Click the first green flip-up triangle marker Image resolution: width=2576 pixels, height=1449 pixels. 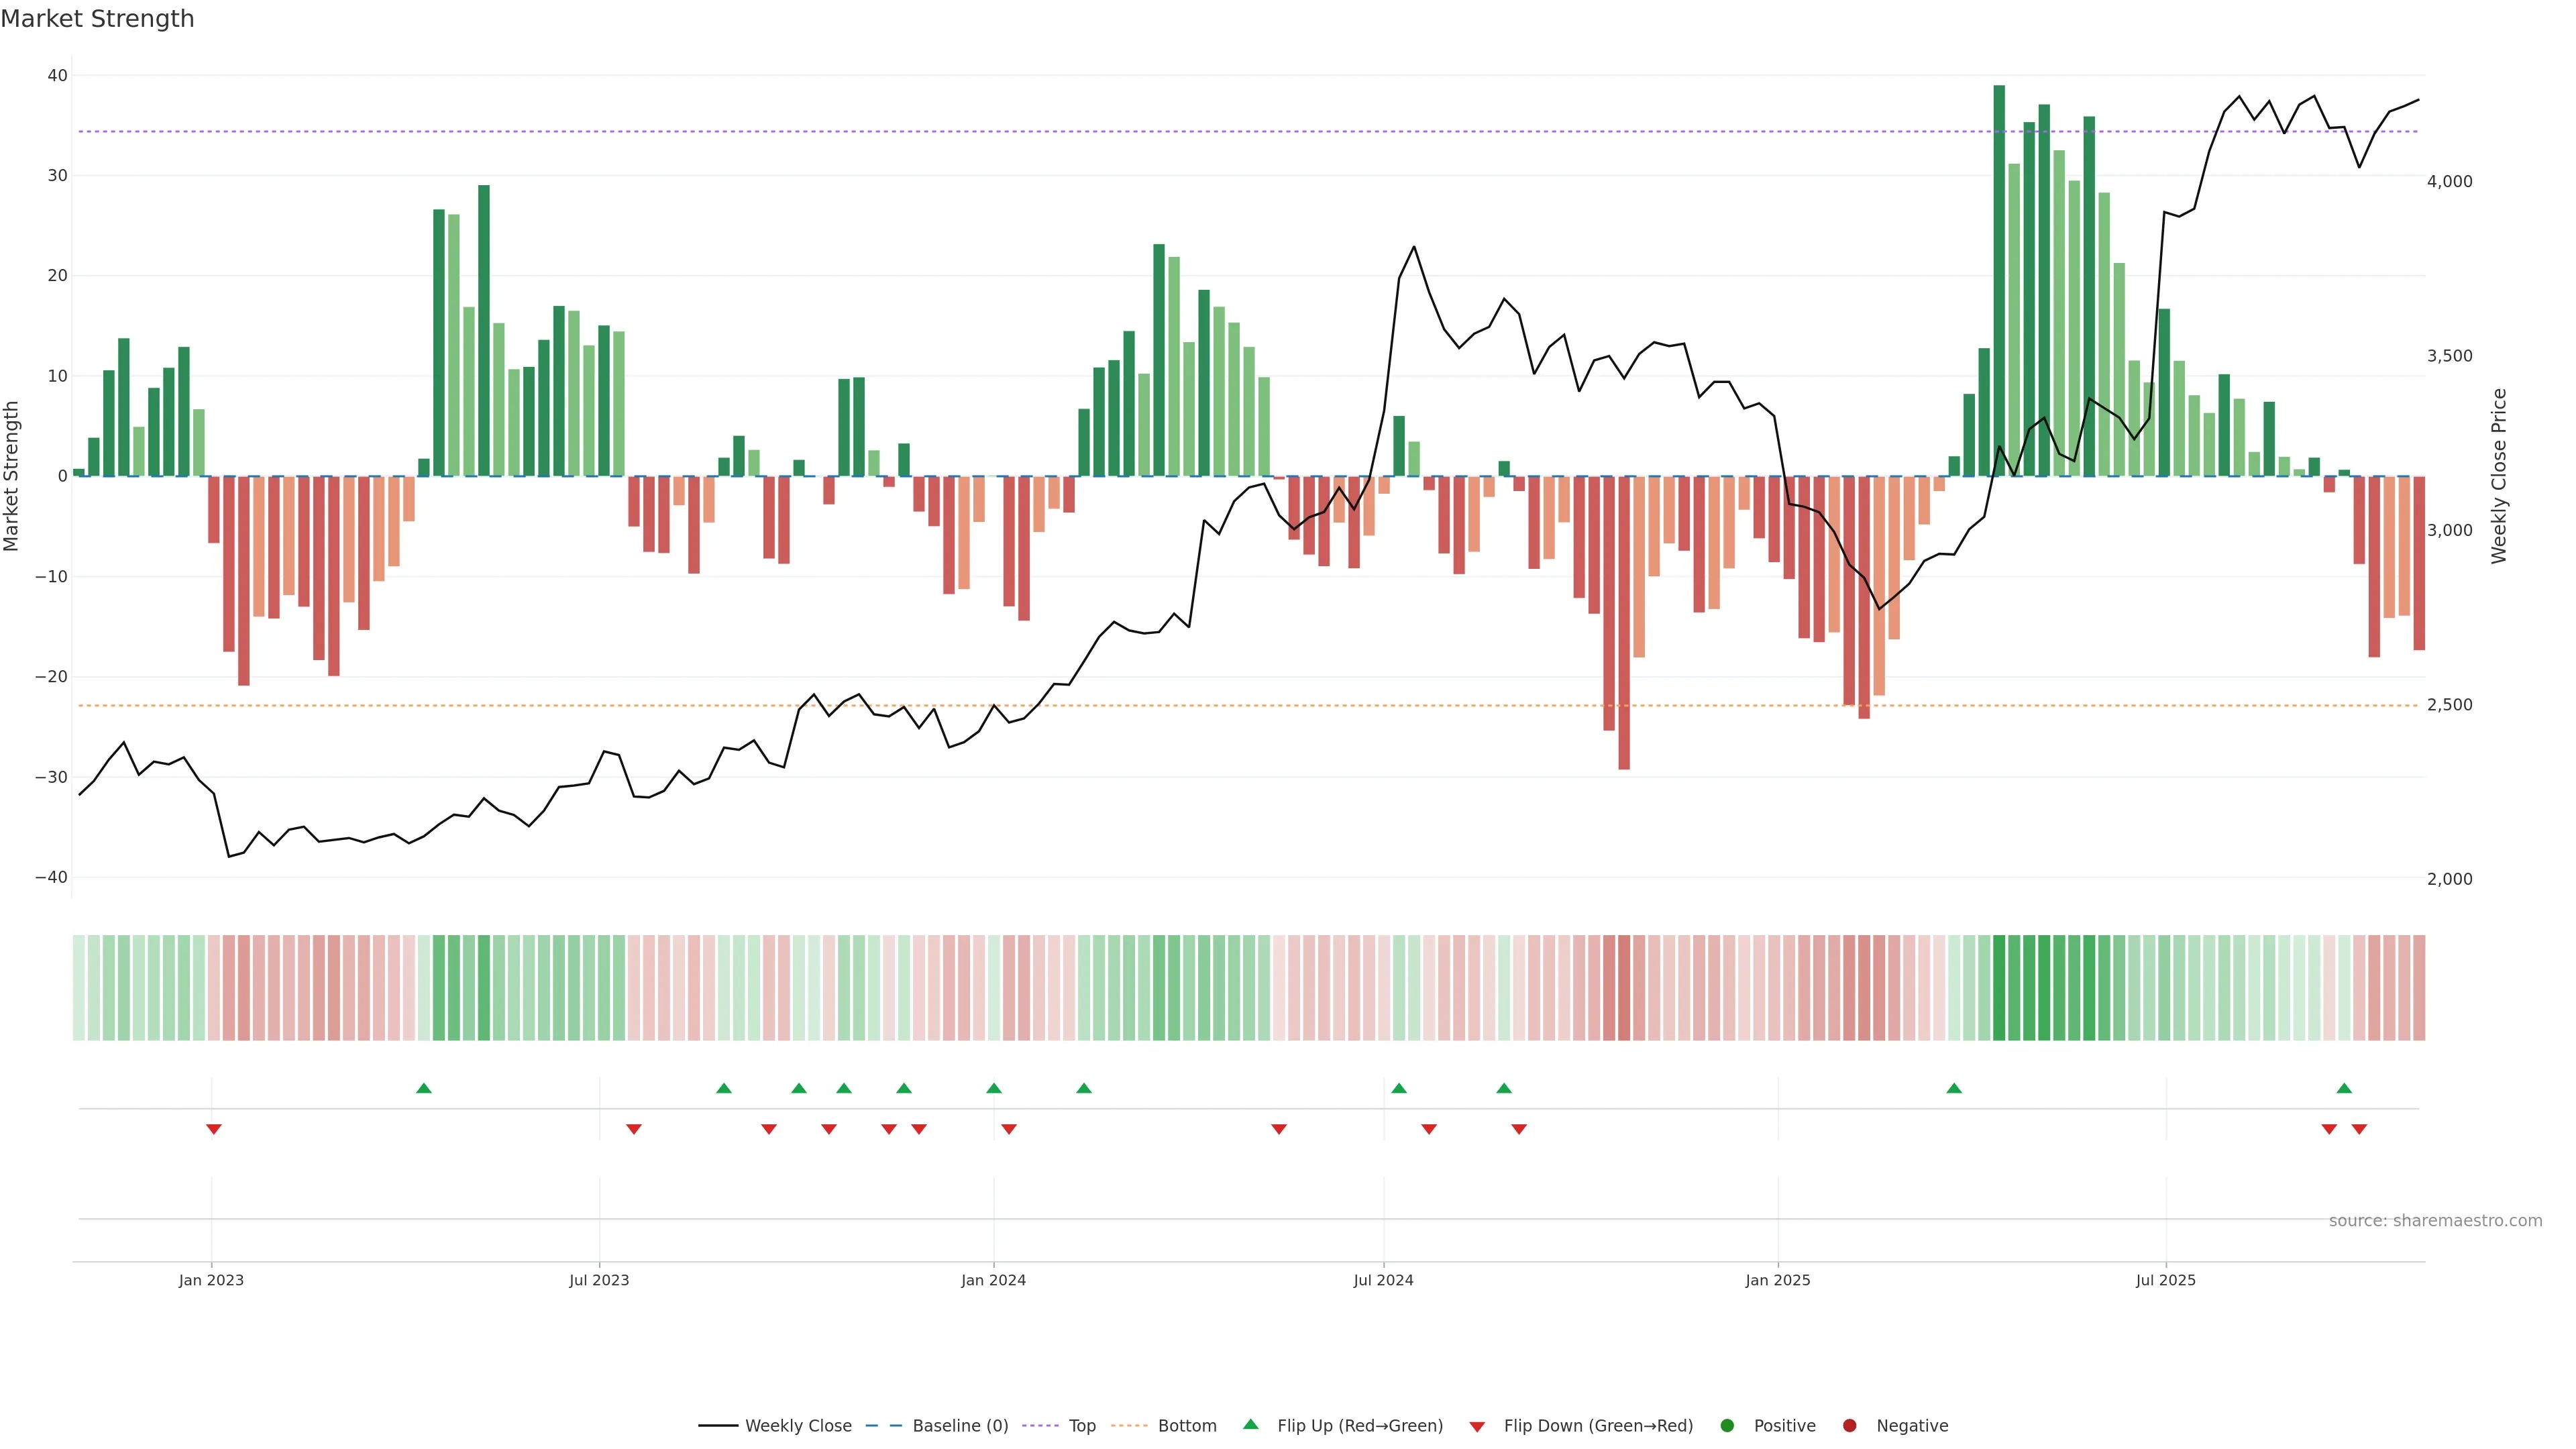click(423, 1088)
